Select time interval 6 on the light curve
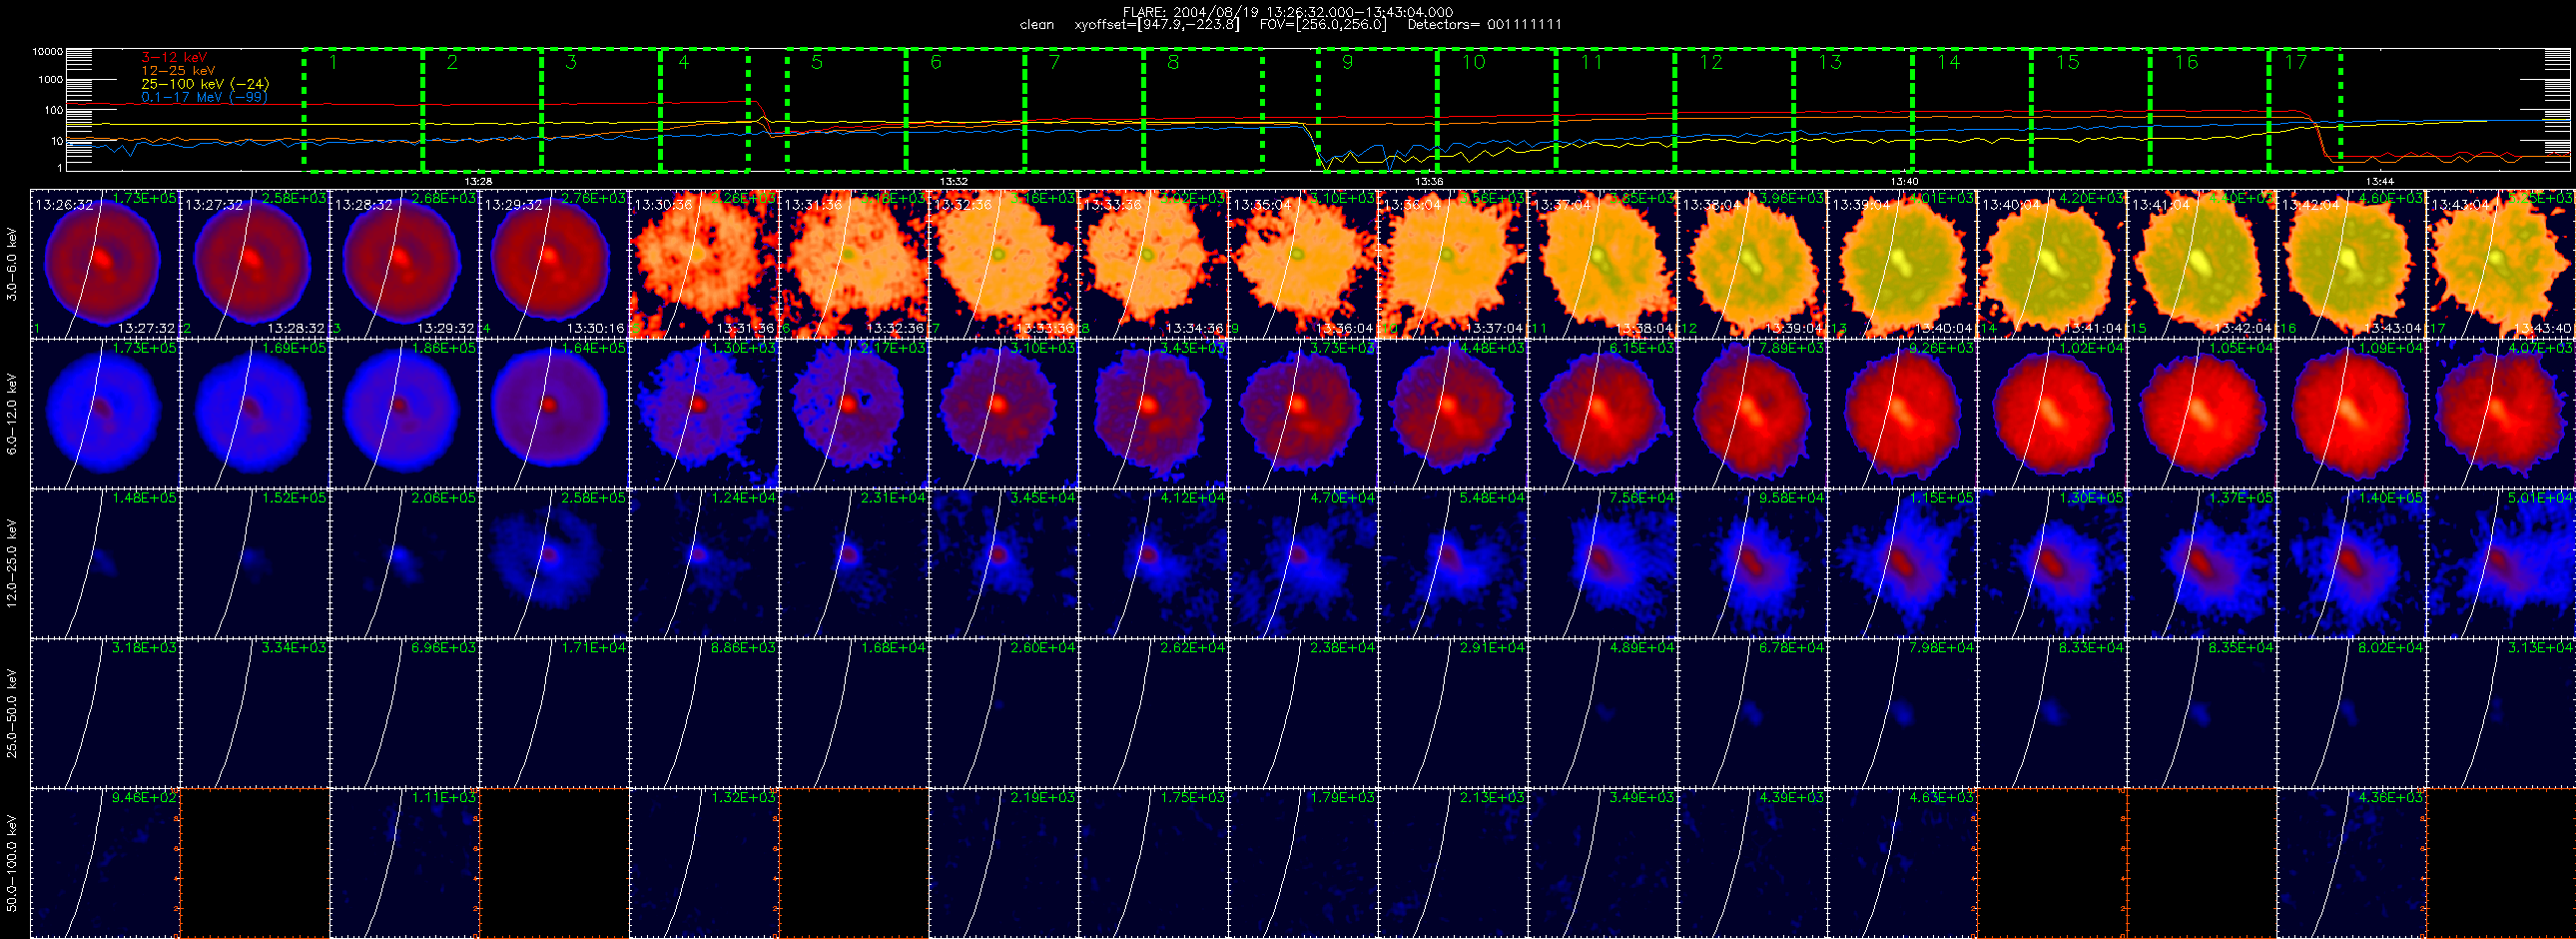 [965, 109]
